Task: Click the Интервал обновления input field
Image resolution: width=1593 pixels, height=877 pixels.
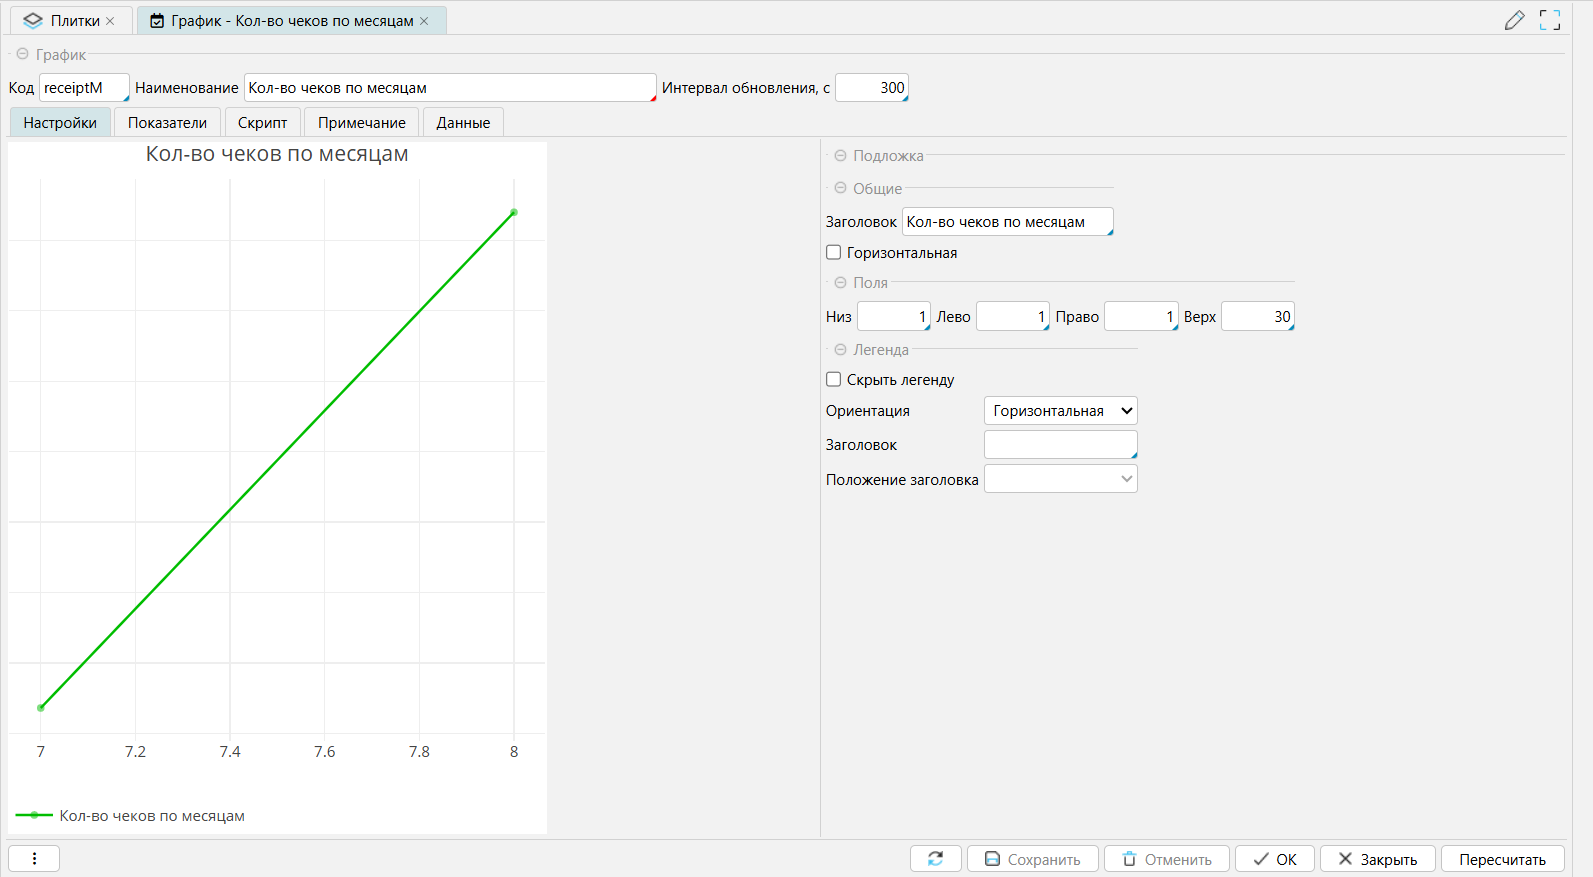Action: click(871, 88)
